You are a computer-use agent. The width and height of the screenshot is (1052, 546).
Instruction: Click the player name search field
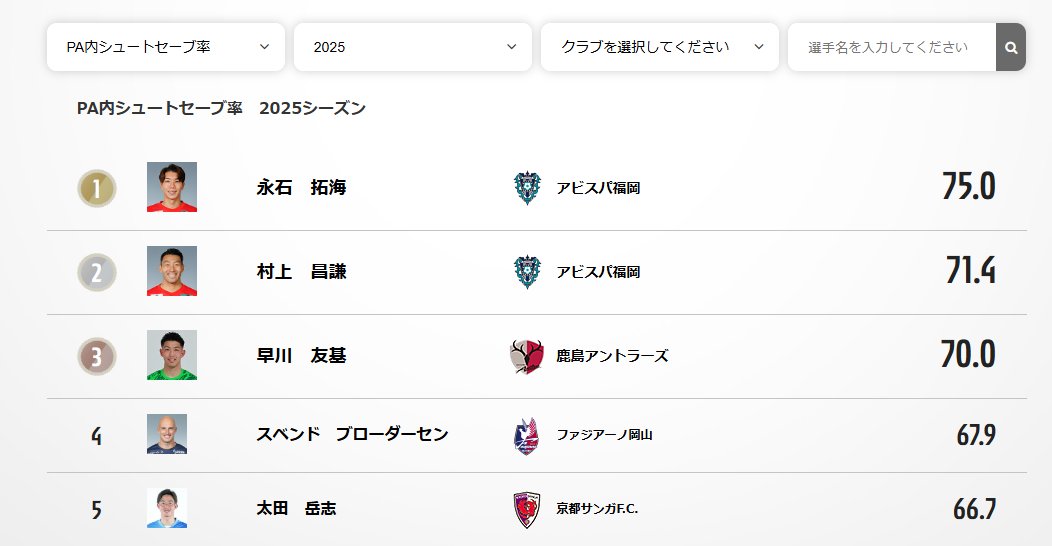(x=890, y=47)
